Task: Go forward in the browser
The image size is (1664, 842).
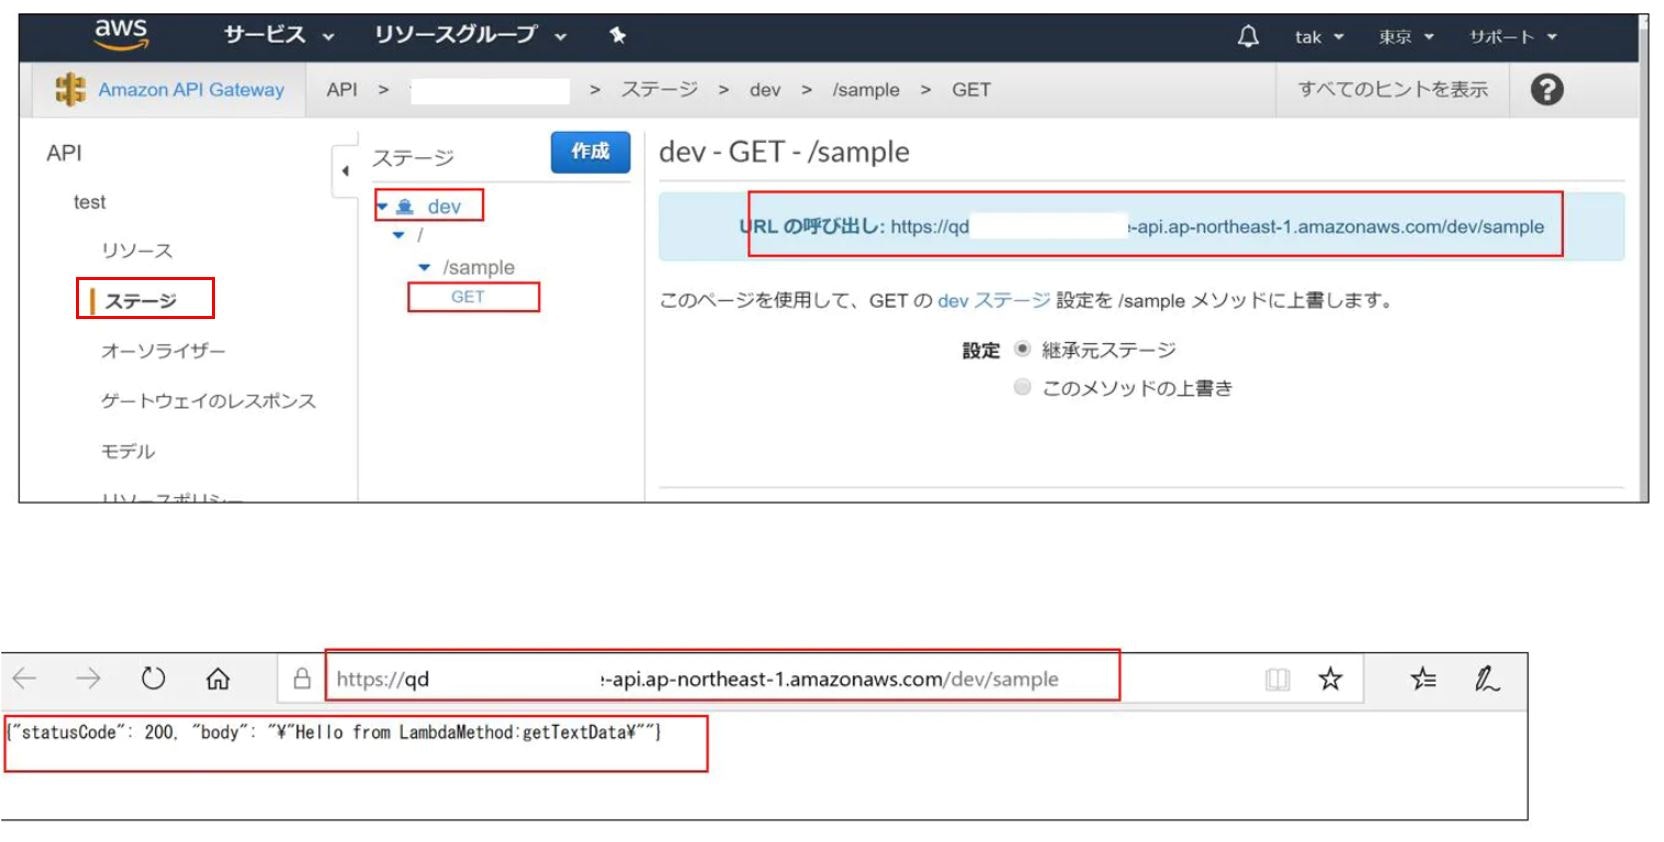Action: (x=89, y=679)
